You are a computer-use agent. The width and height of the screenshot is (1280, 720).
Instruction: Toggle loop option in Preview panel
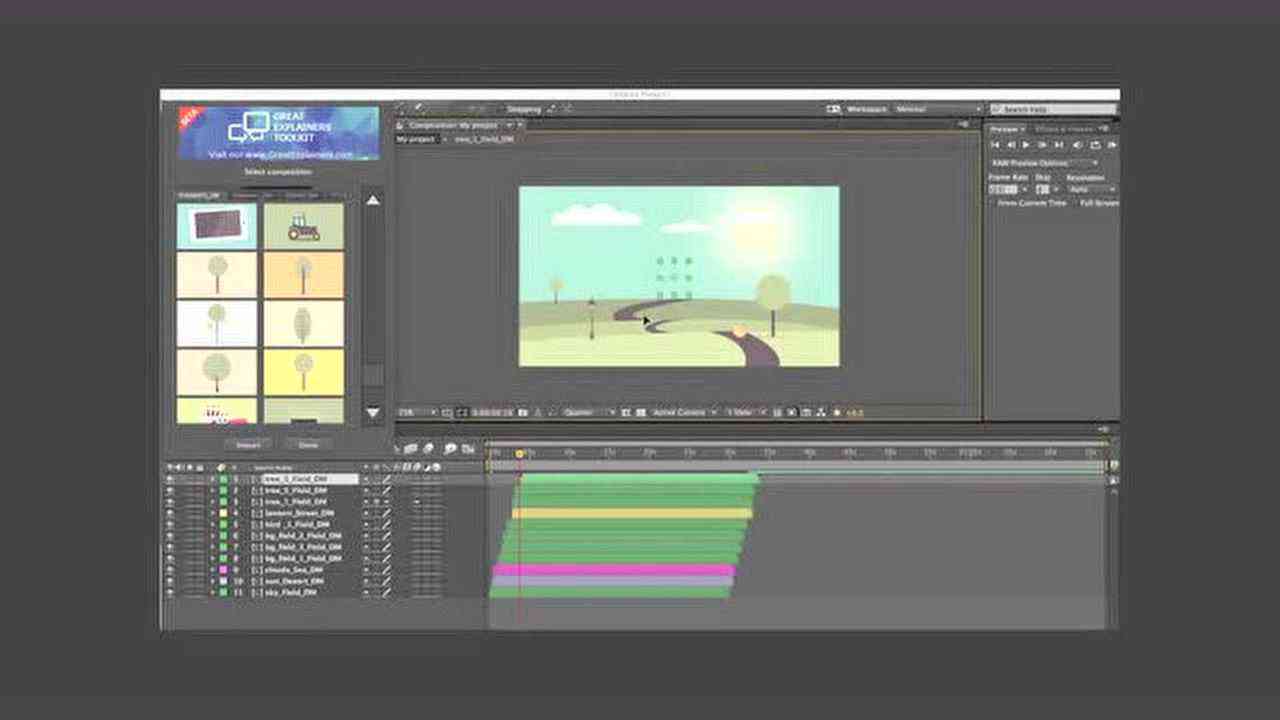pos(1095,145)
